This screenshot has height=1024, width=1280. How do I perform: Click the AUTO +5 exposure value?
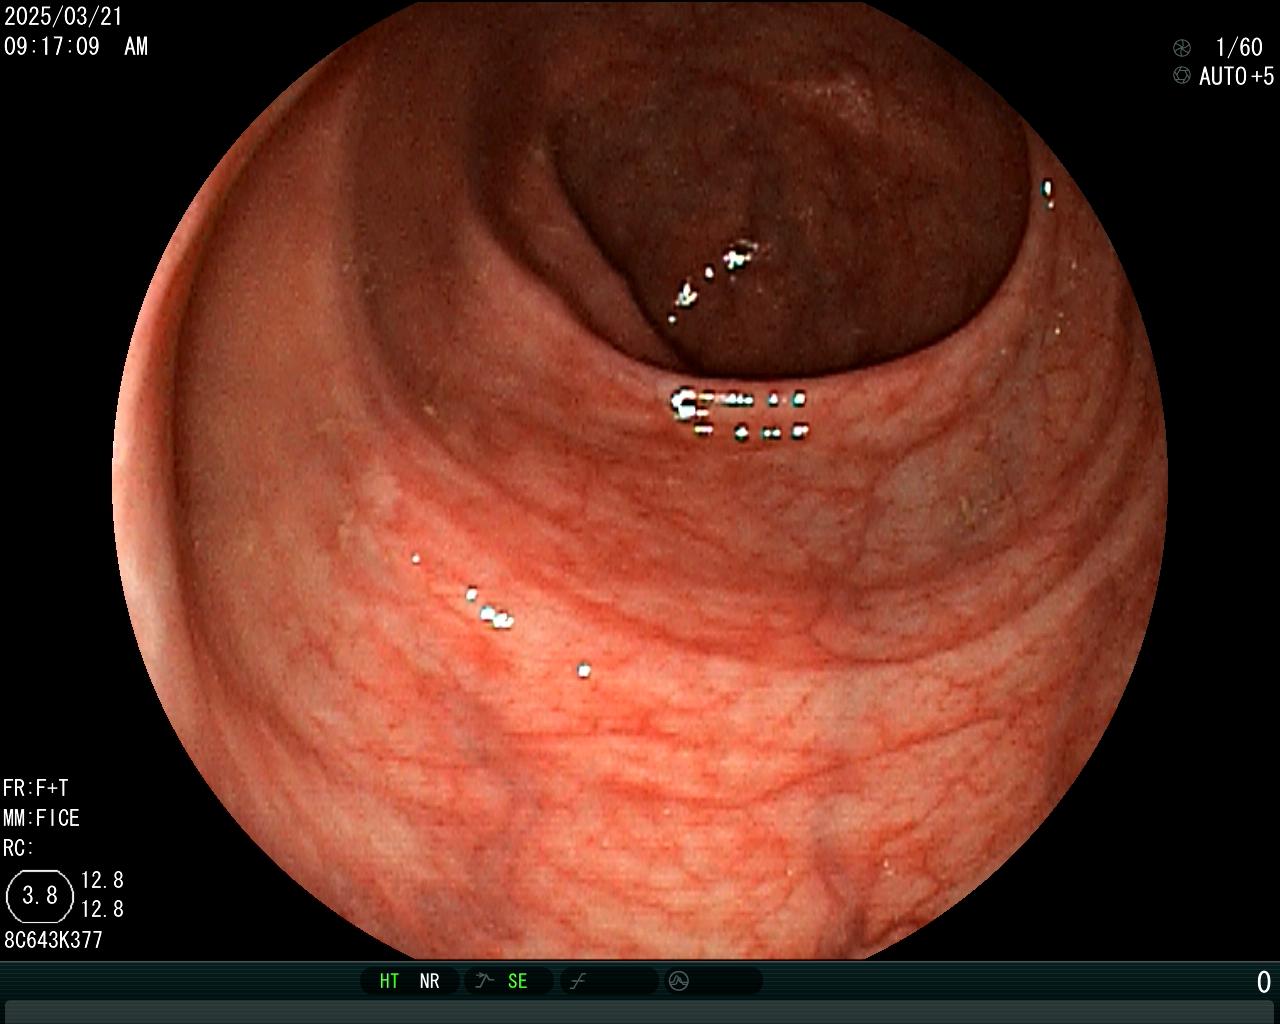(x=1237, y=76)
